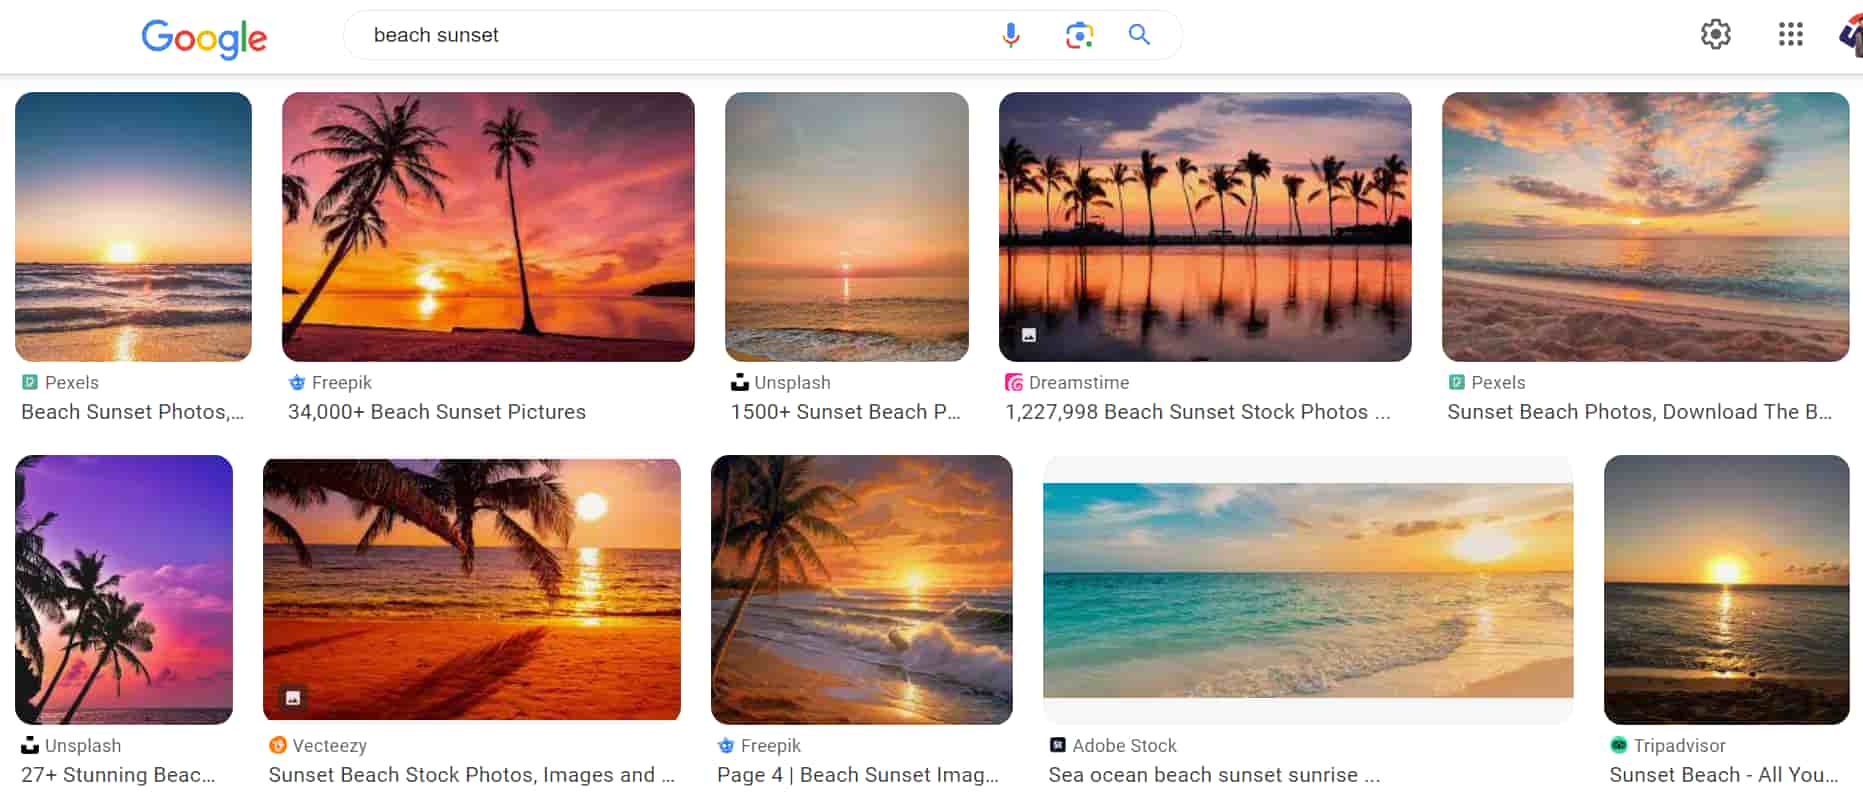Open the settings gear menu
The height and width of the screenshot is (793, 1863).
click(x=1715, y=35)
